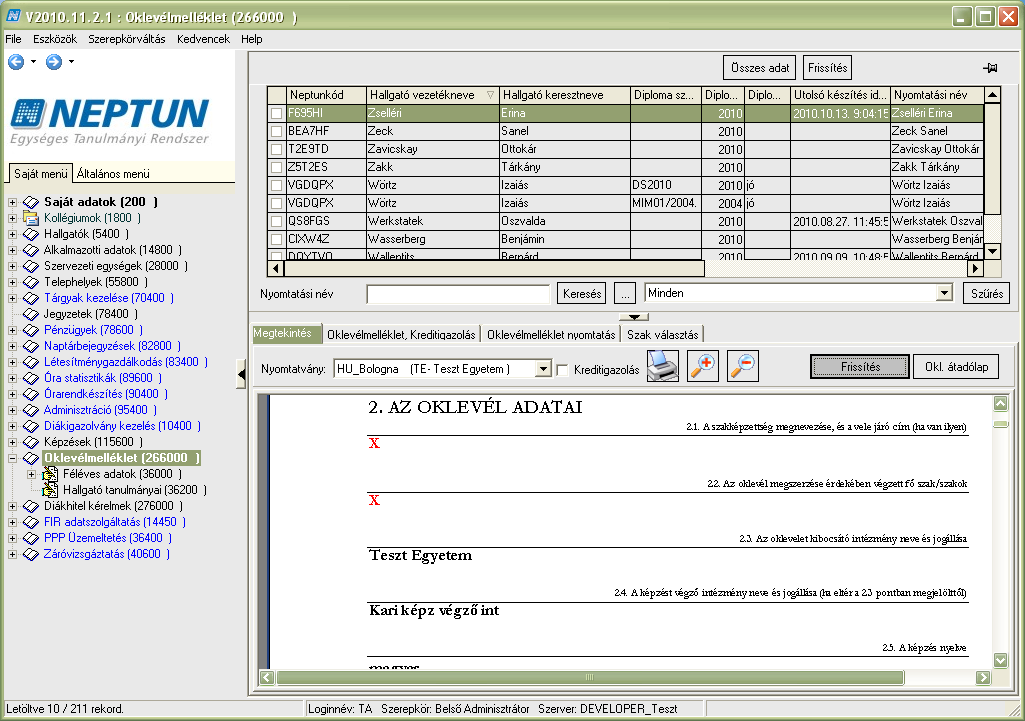This screenshot has height=721, width=1025.
Task: Open the Eszközök menu
Action: [x=55, y=39]
